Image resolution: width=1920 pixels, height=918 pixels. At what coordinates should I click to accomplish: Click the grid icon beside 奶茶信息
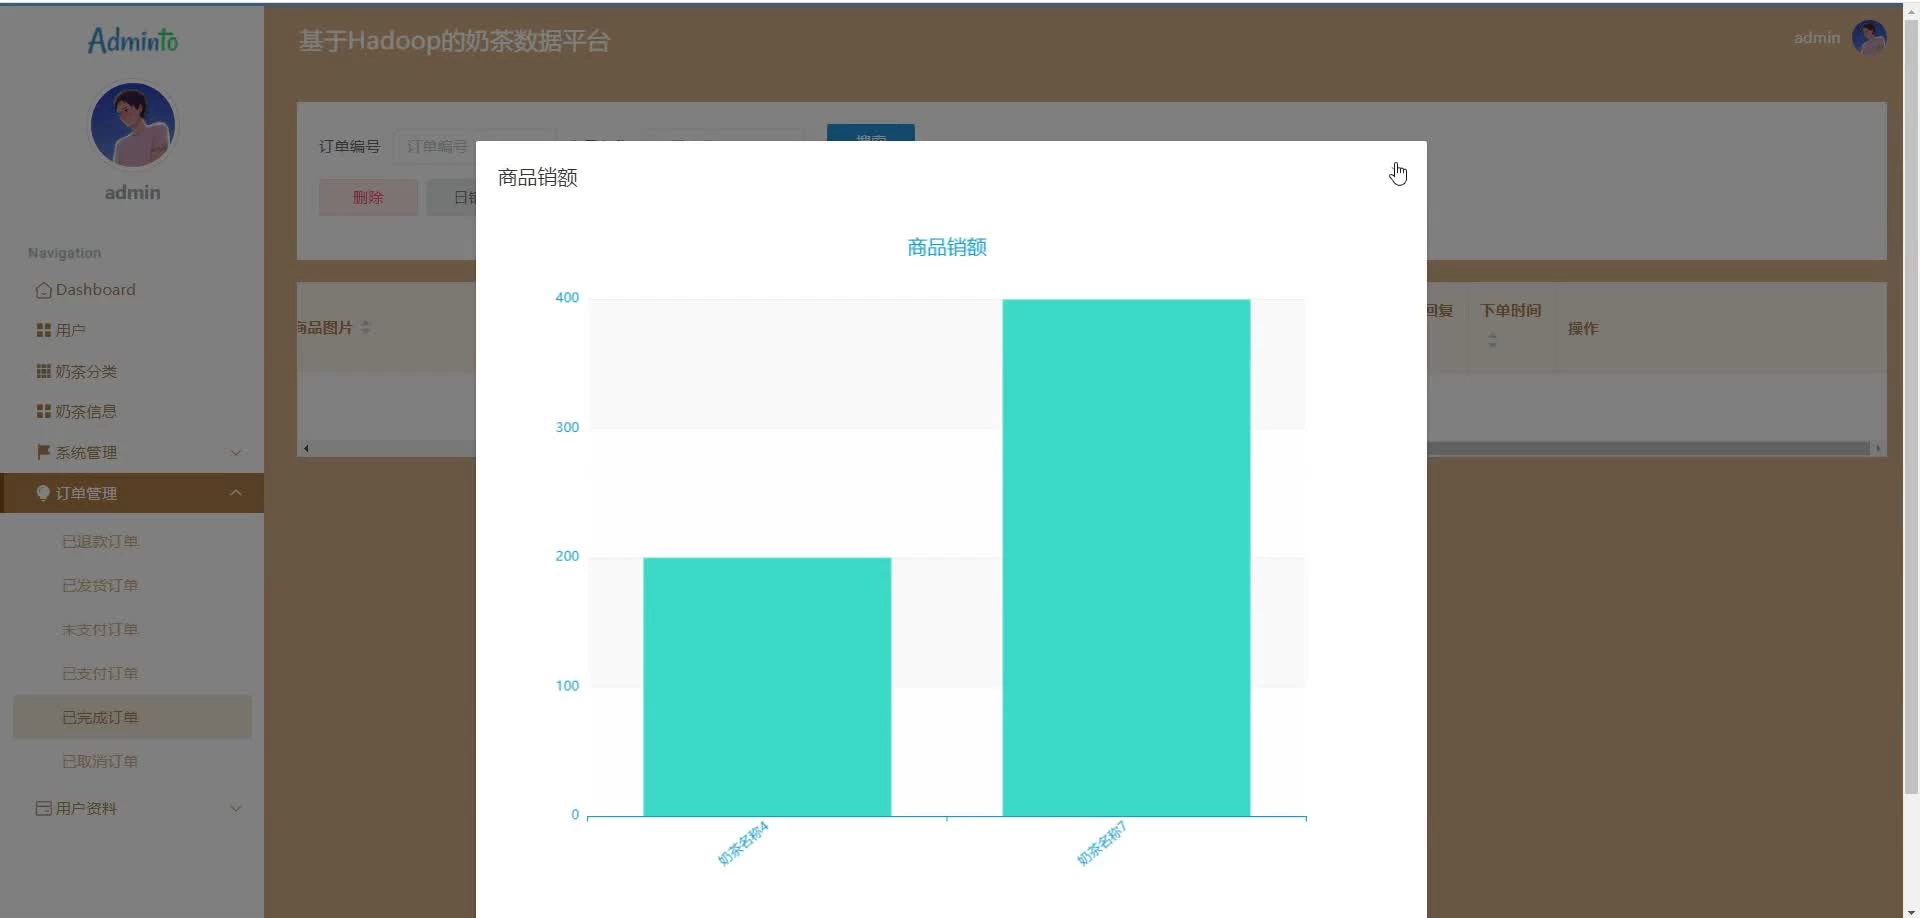coord(43,411)
